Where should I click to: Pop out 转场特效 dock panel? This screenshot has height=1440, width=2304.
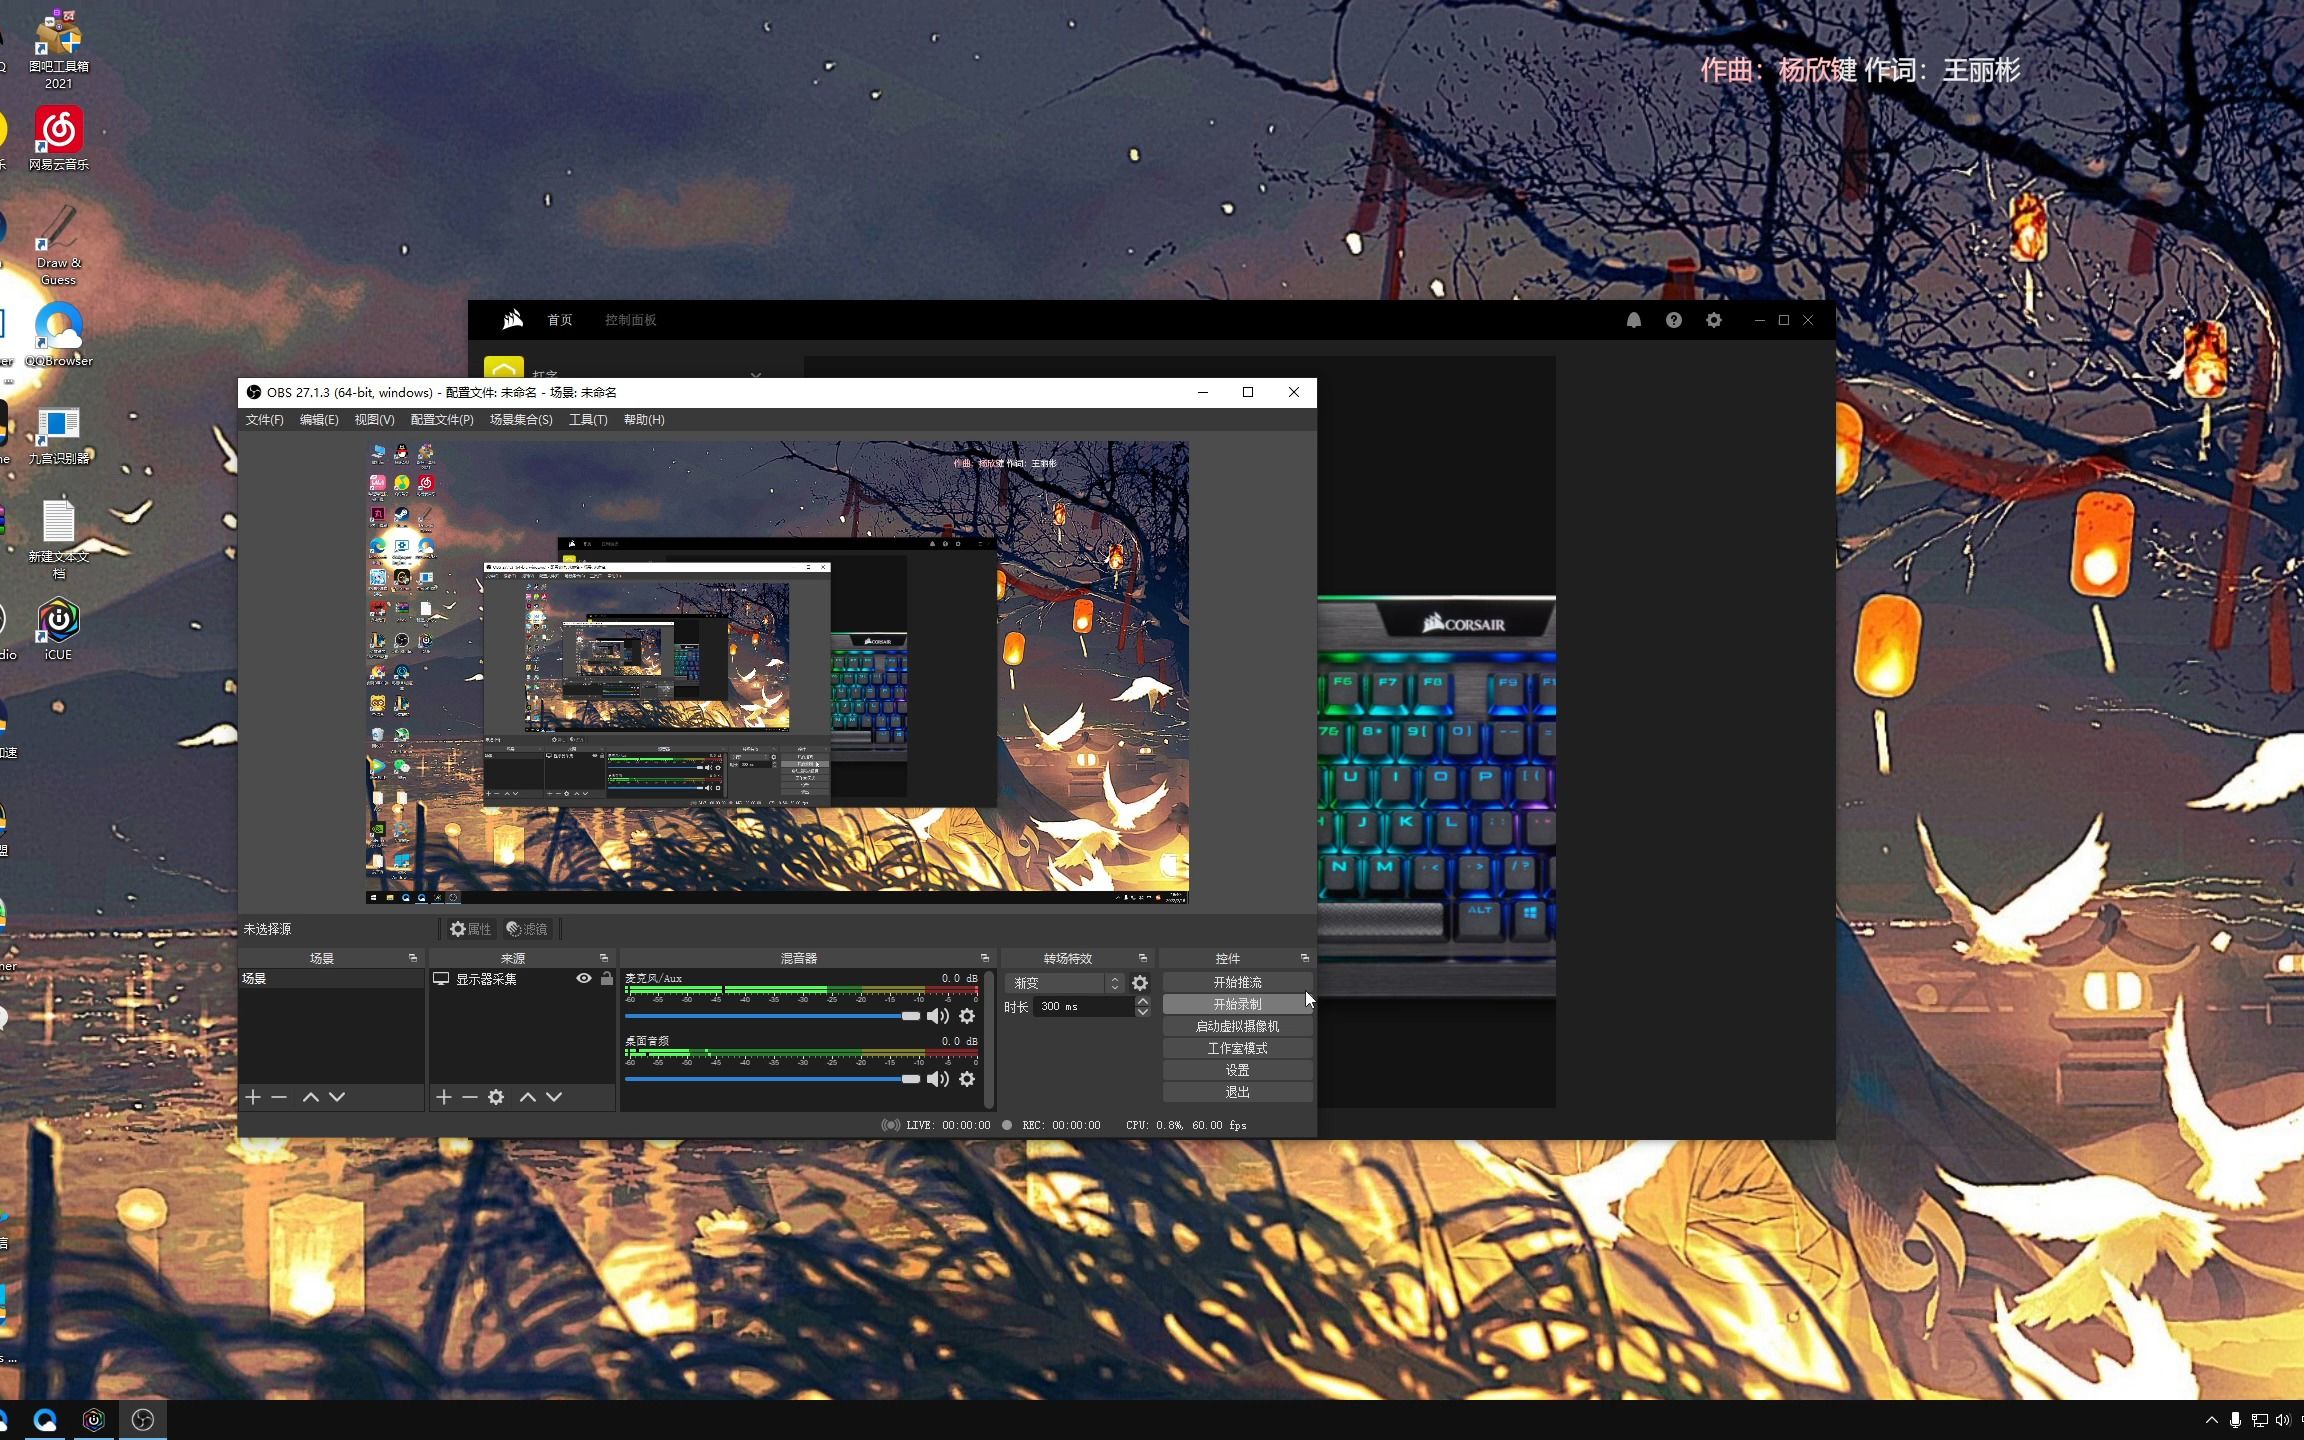click(1142, 958)
